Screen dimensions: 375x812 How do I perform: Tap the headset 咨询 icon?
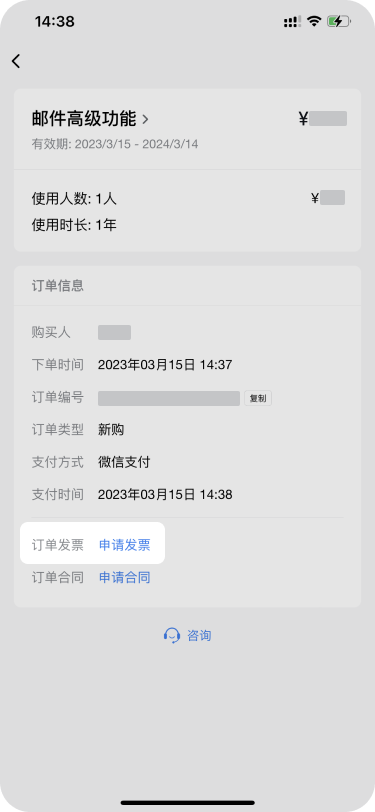tap(172, 635)
